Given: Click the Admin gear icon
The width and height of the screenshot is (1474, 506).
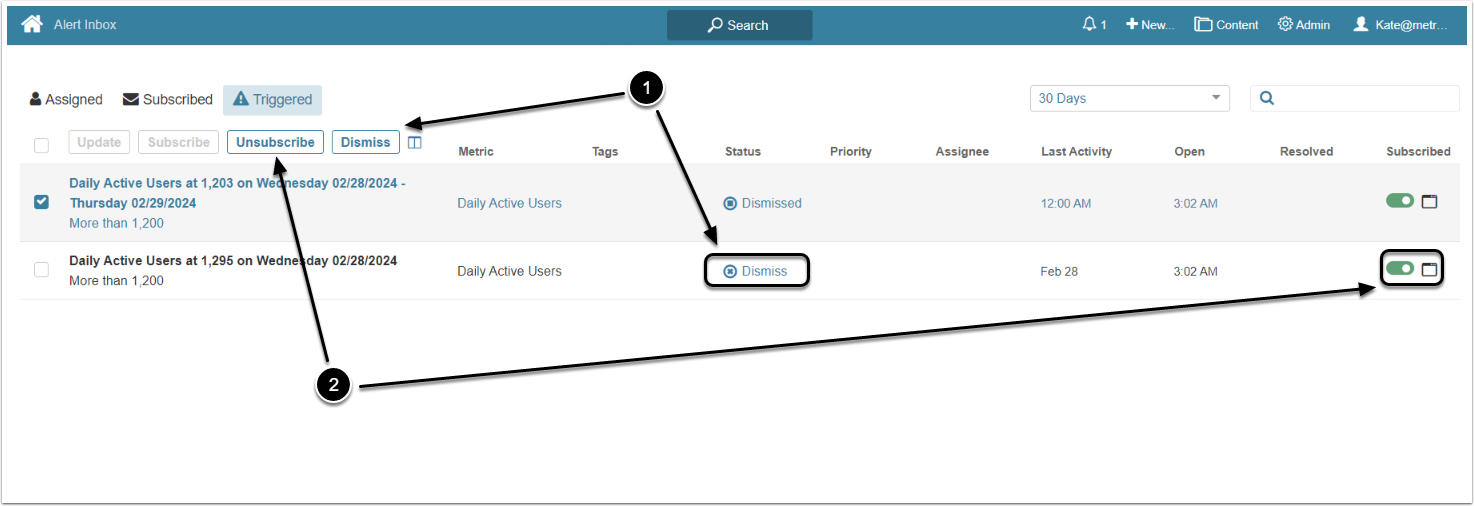Looking at the screenshot, I should [x=1285, y=24].
